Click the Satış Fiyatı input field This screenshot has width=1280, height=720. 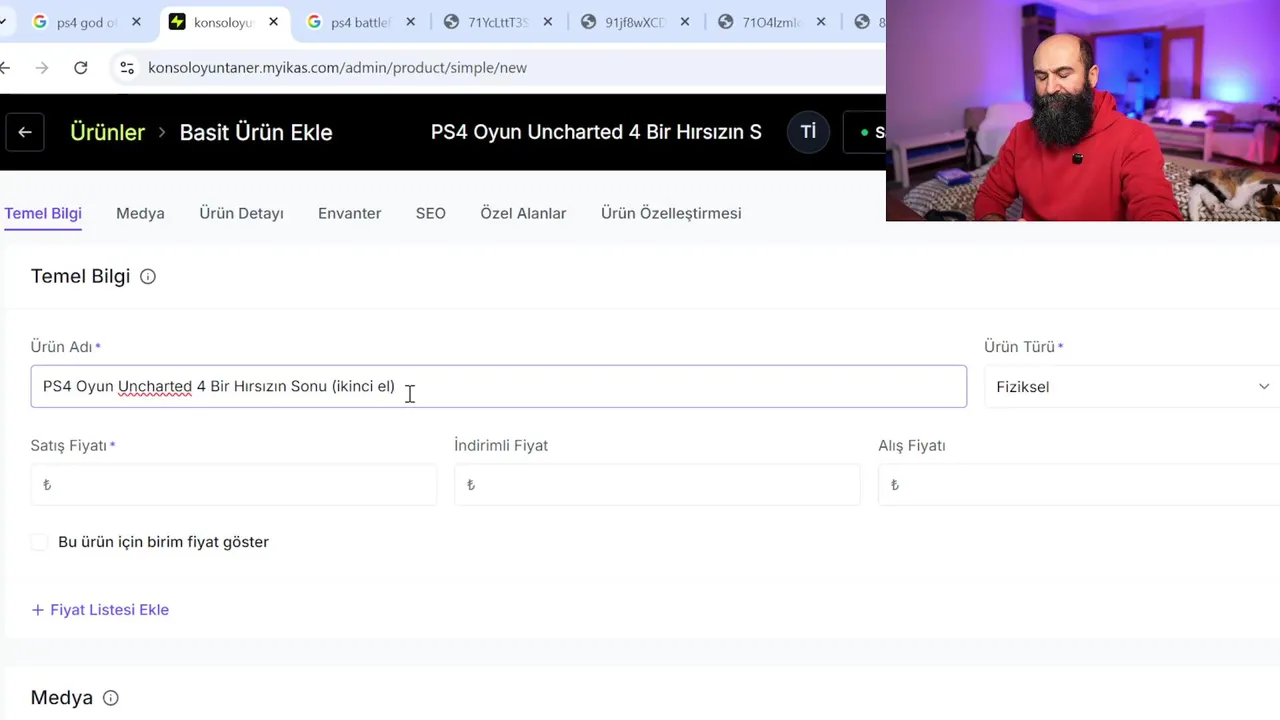(x=233, y=485)
